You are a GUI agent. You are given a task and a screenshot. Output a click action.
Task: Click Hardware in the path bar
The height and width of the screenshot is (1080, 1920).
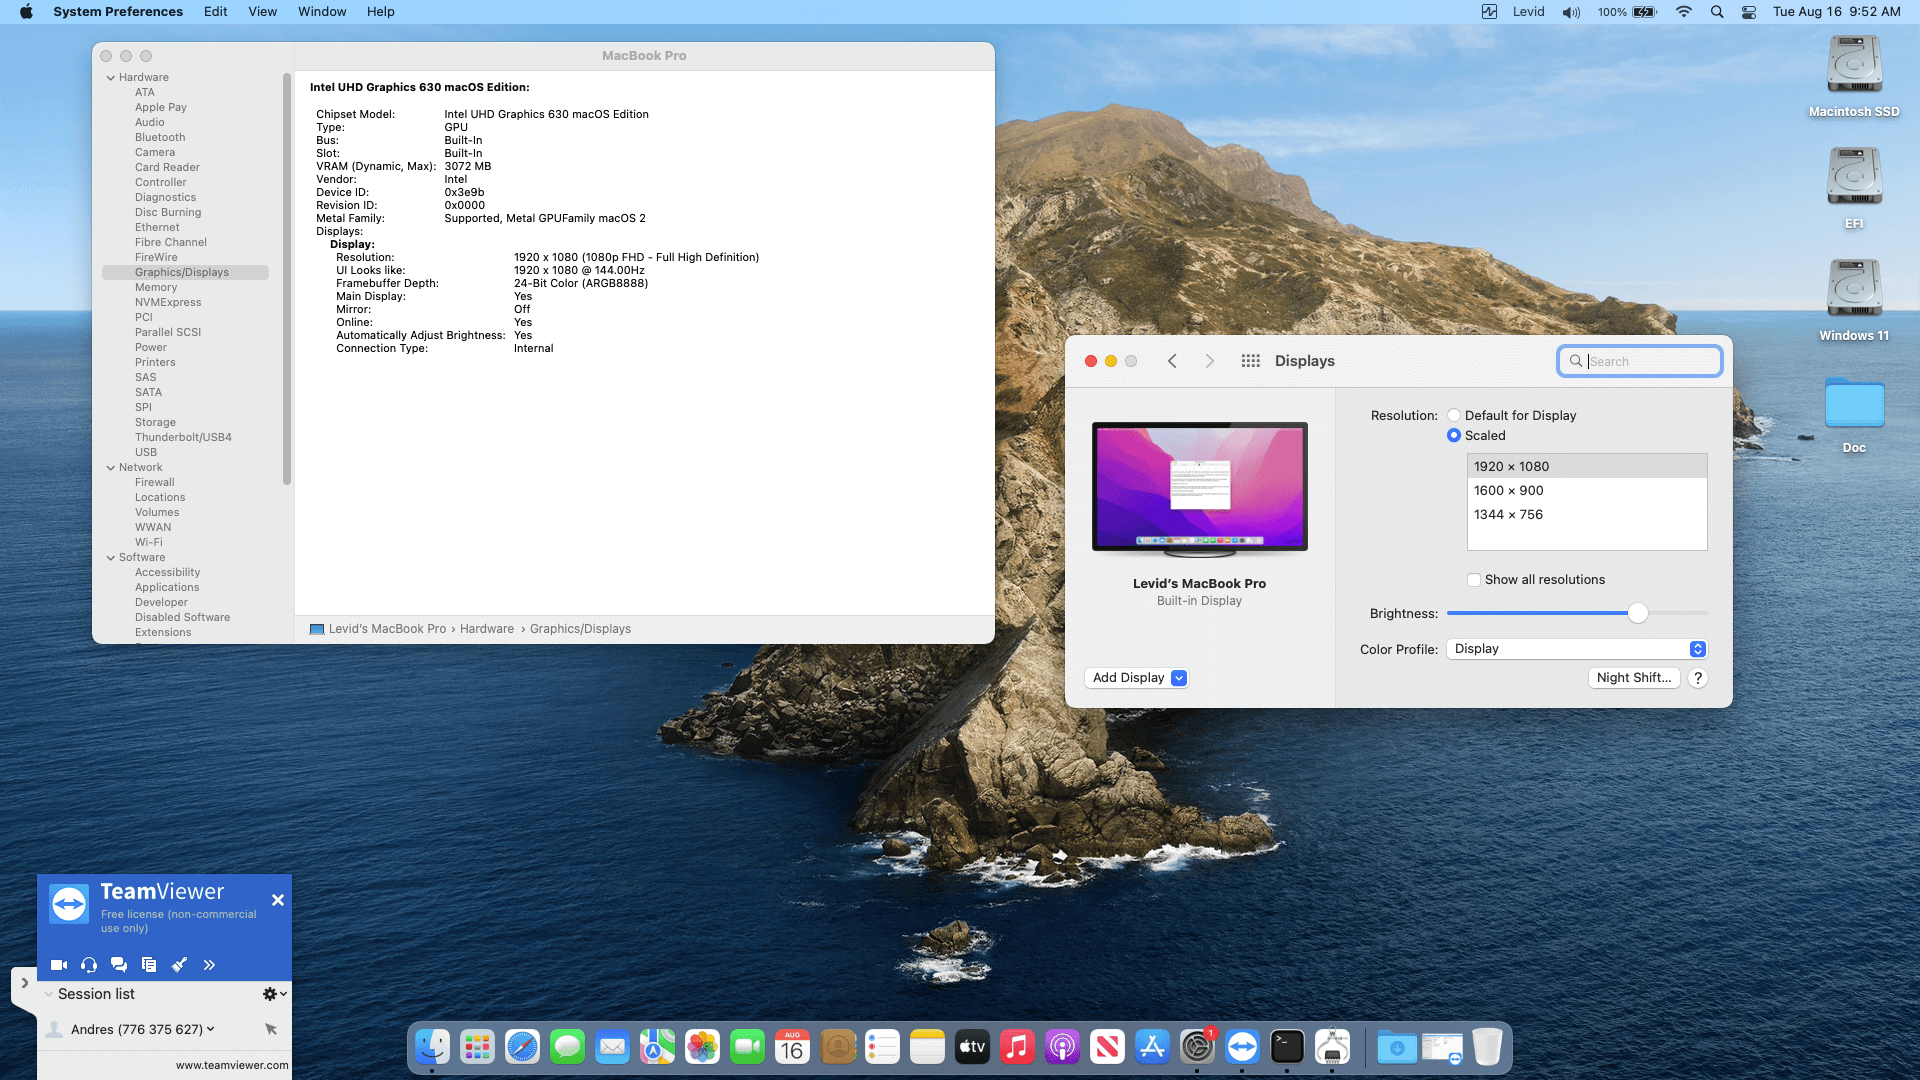pyautogui.click(x=487, y=629)
